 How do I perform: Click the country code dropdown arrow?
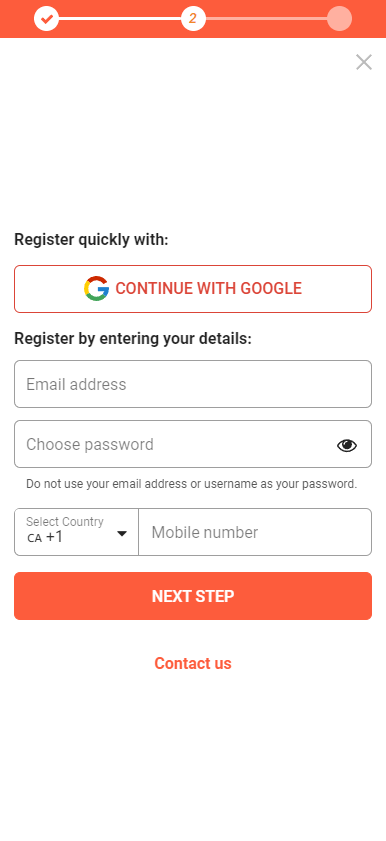(122, 534)
